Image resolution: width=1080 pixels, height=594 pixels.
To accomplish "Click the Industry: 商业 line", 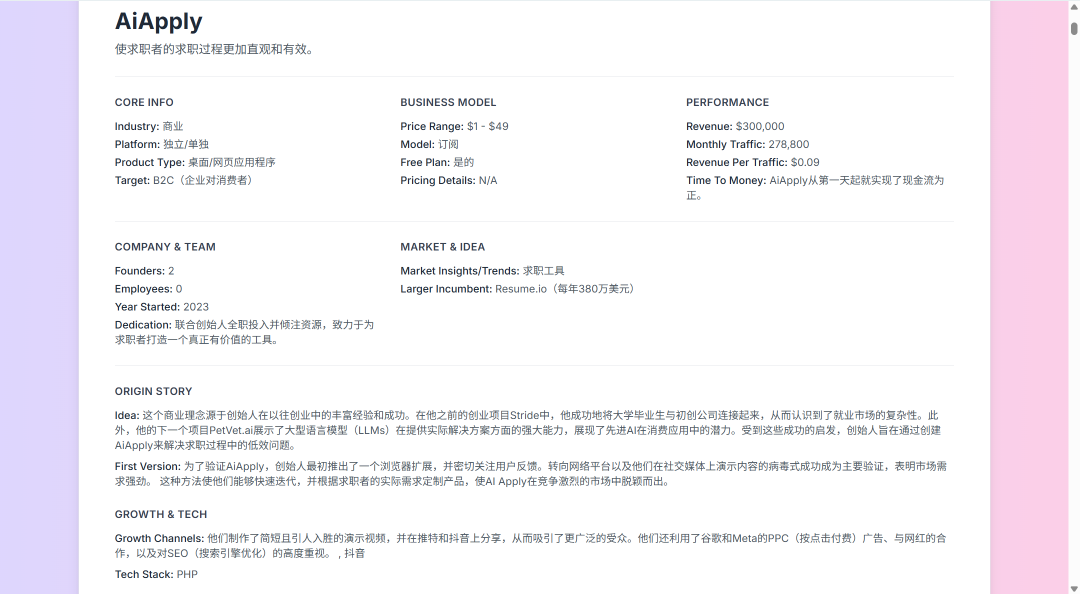I will [x=149, y=126].
